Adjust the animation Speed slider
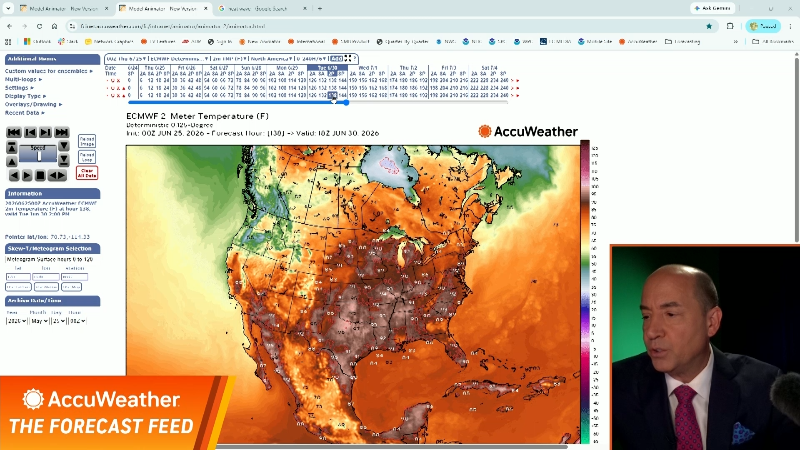The height and width of the screenshot is (450, 800). (38, 155)
